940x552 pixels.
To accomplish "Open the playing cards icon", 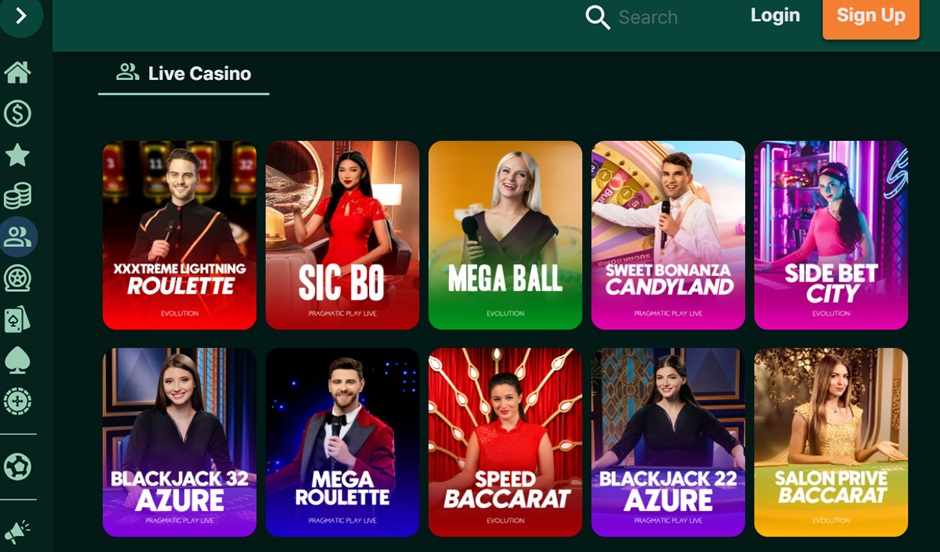I will (x=17, y=319).
